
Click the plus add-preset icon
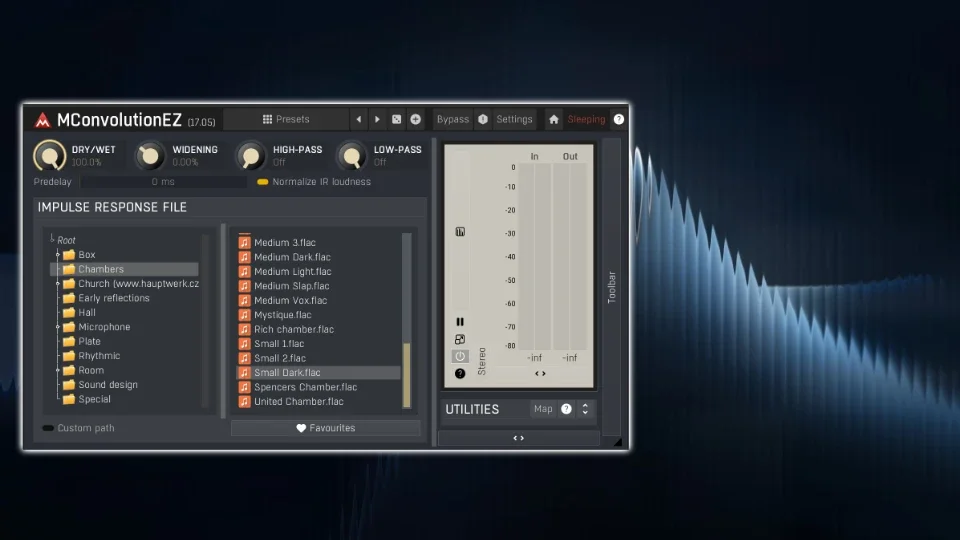tap(415, 119)
